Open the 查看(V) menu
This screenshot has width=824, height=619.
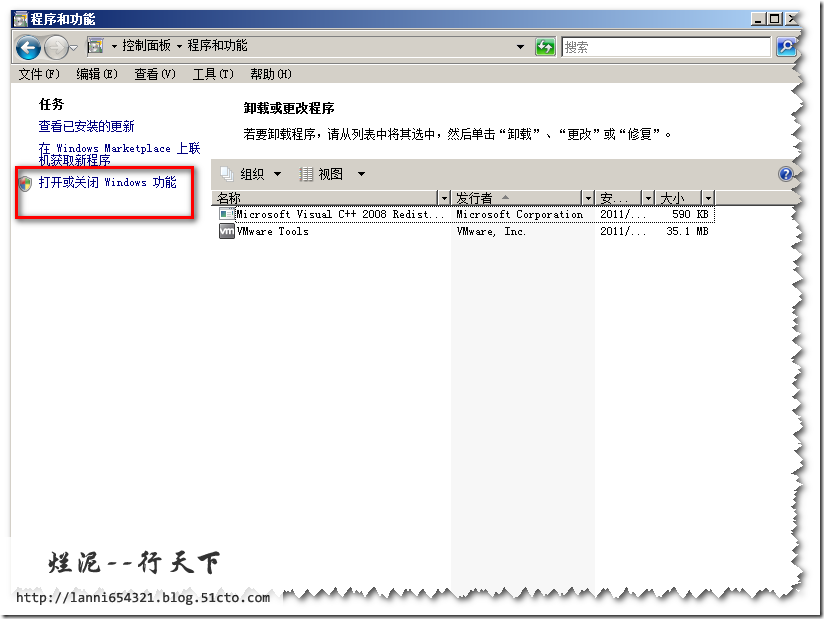click(155, 74)
